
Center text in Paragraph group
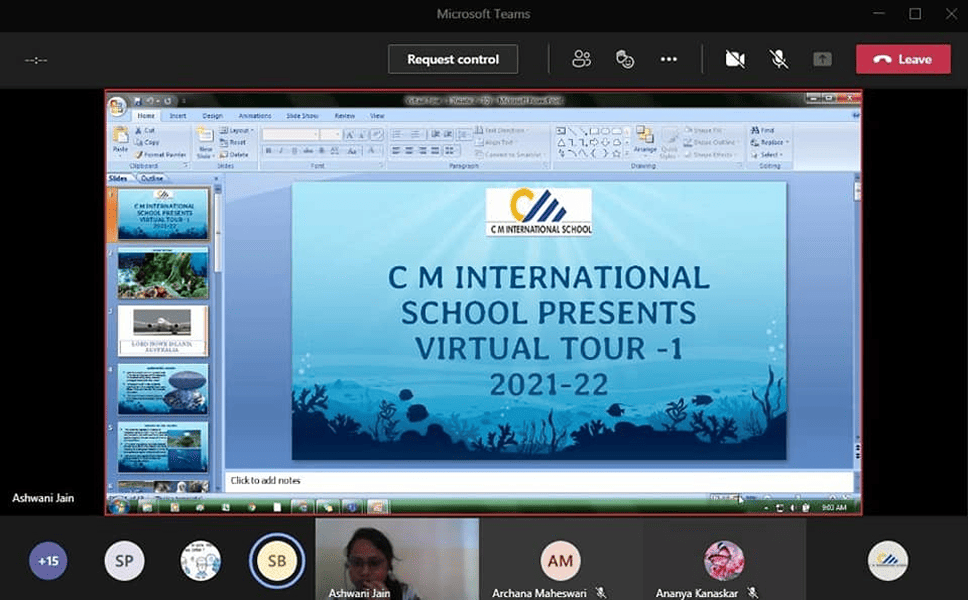[409, 151]
